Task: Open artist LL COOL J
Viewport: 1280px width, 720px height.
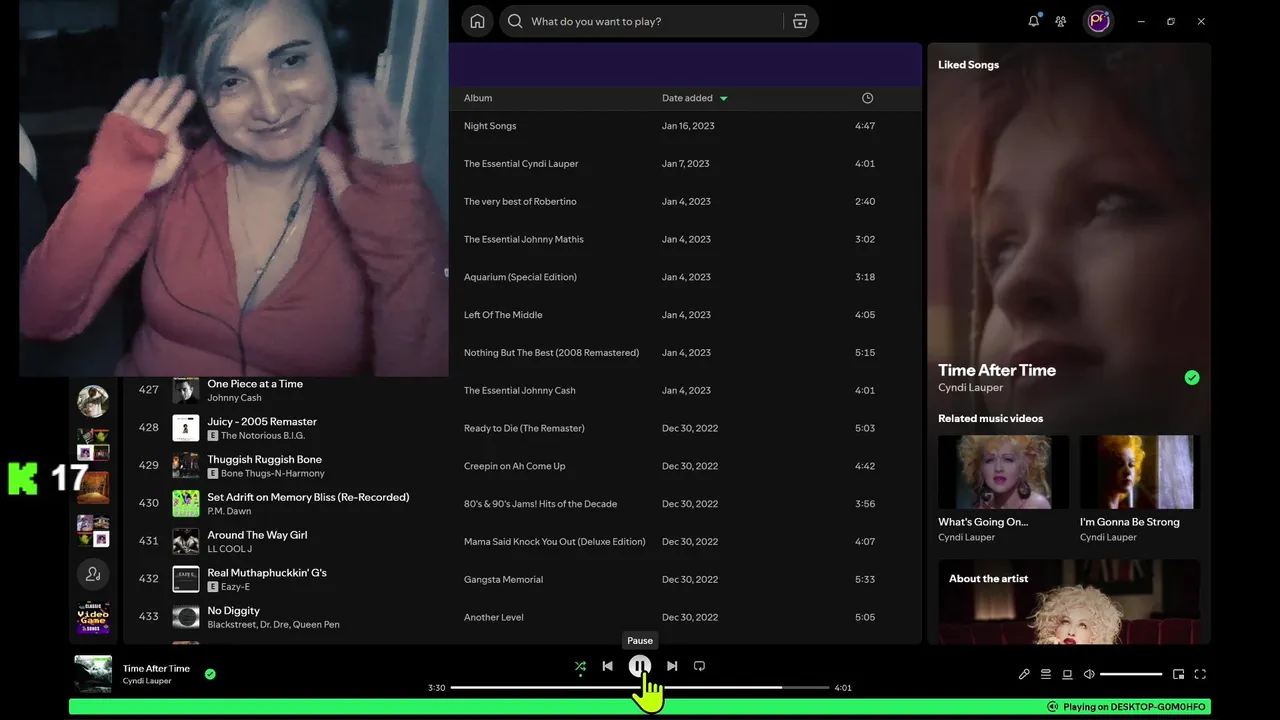Action: pyautogui.click(x=230, y=549)
